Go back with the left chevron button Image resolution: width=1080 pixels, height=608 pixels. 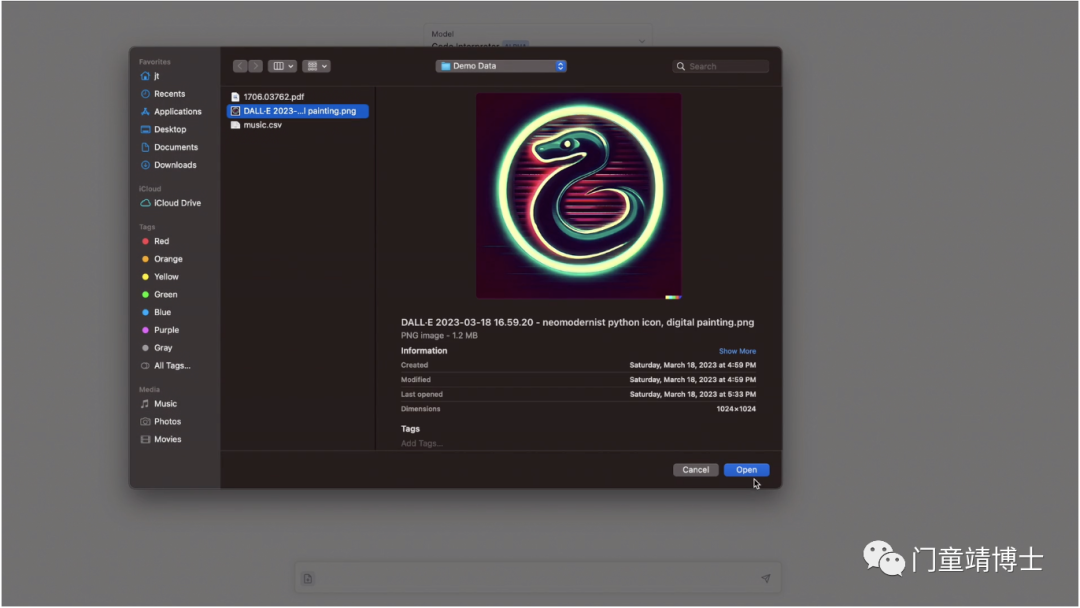tap(240, 66)
